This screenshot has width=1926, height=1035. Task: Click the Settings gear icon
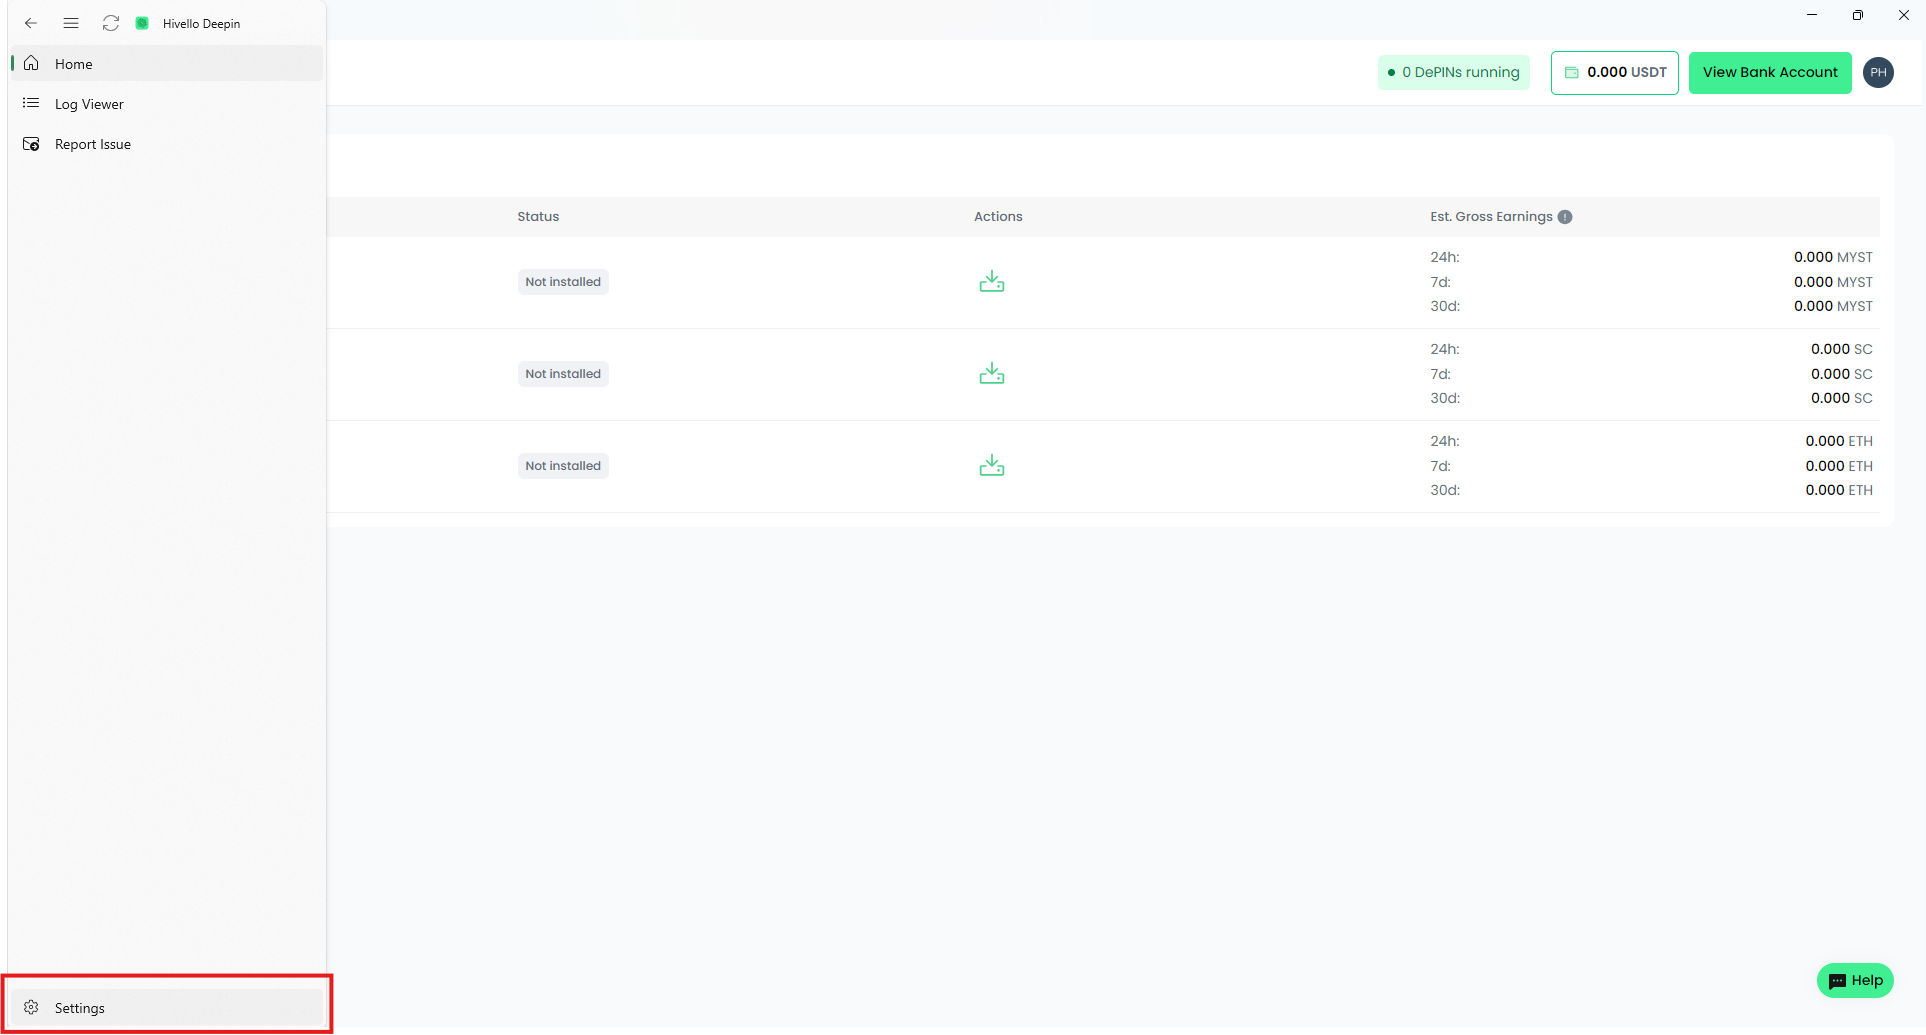coord(31,1007)
